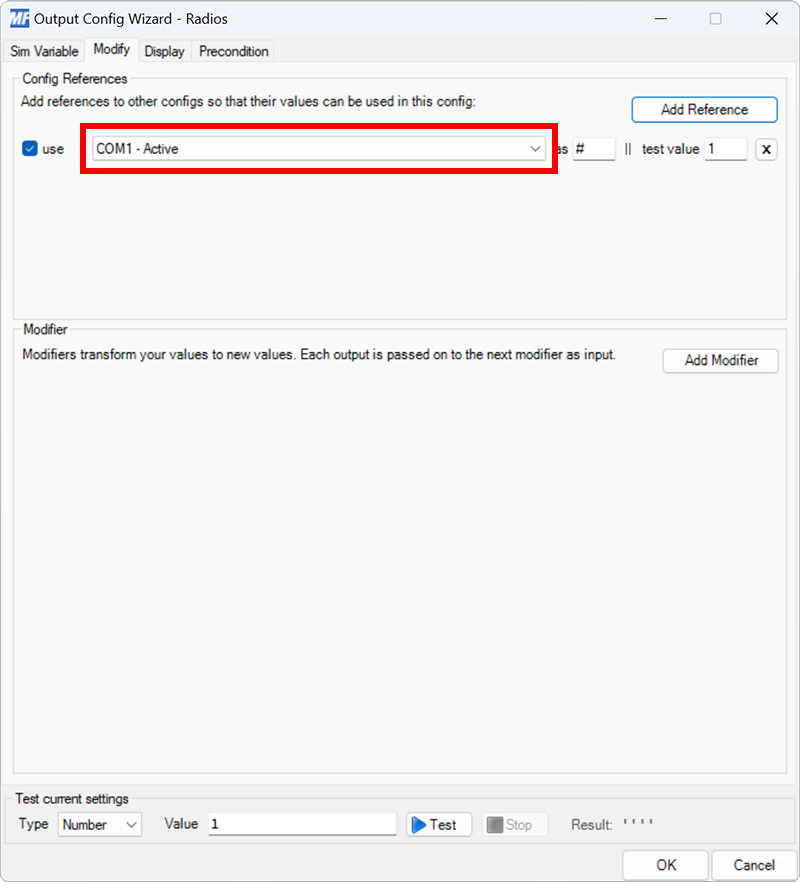Enable the 'use' checkbox for config reference

[x=30, y=148]
